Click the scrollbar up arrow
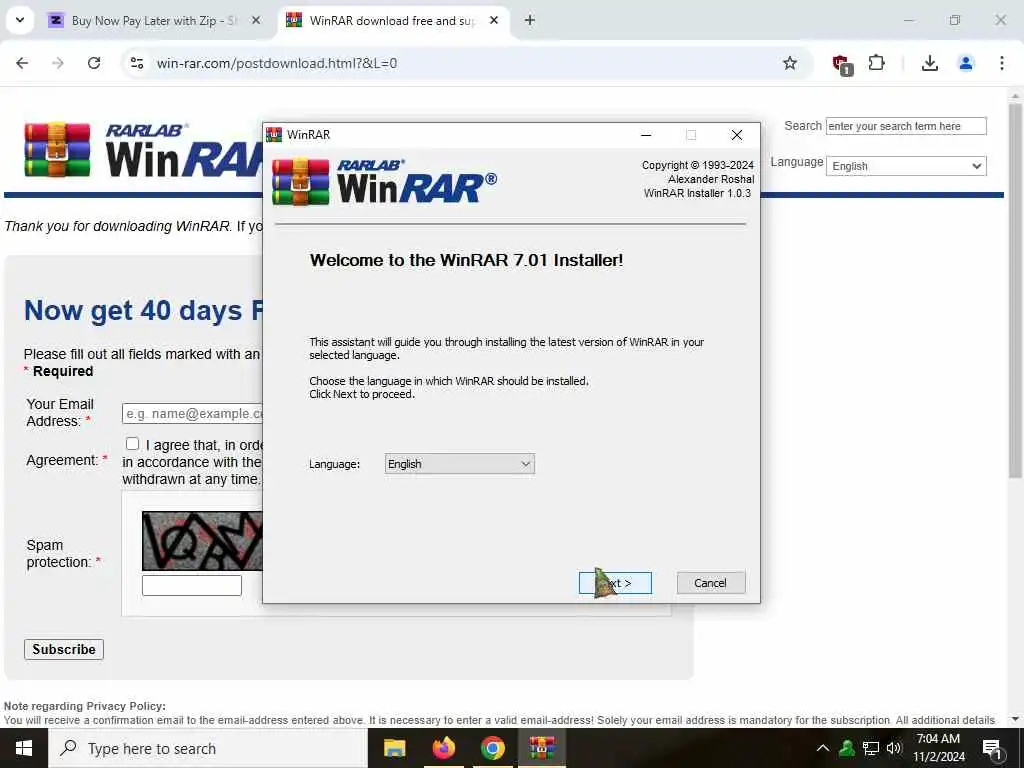 1015,96
